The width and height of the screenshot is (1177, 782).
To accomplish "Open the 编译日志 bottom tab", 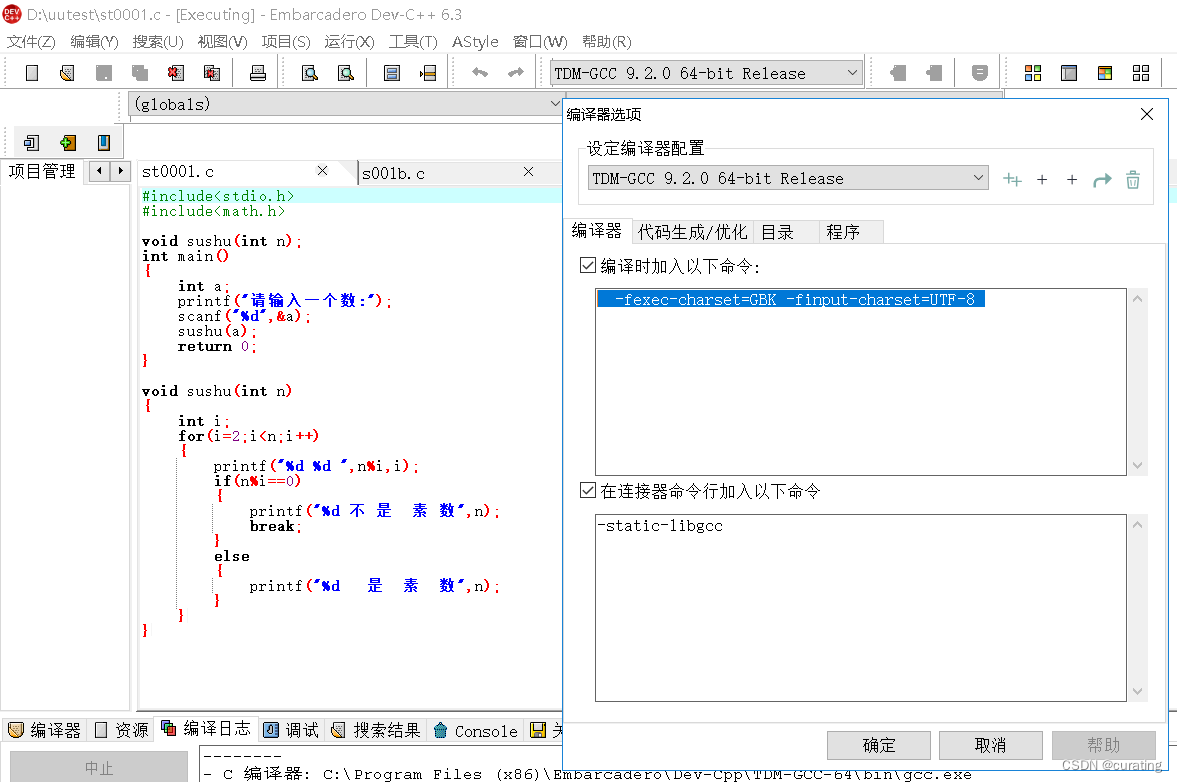I will click(207, 729).
